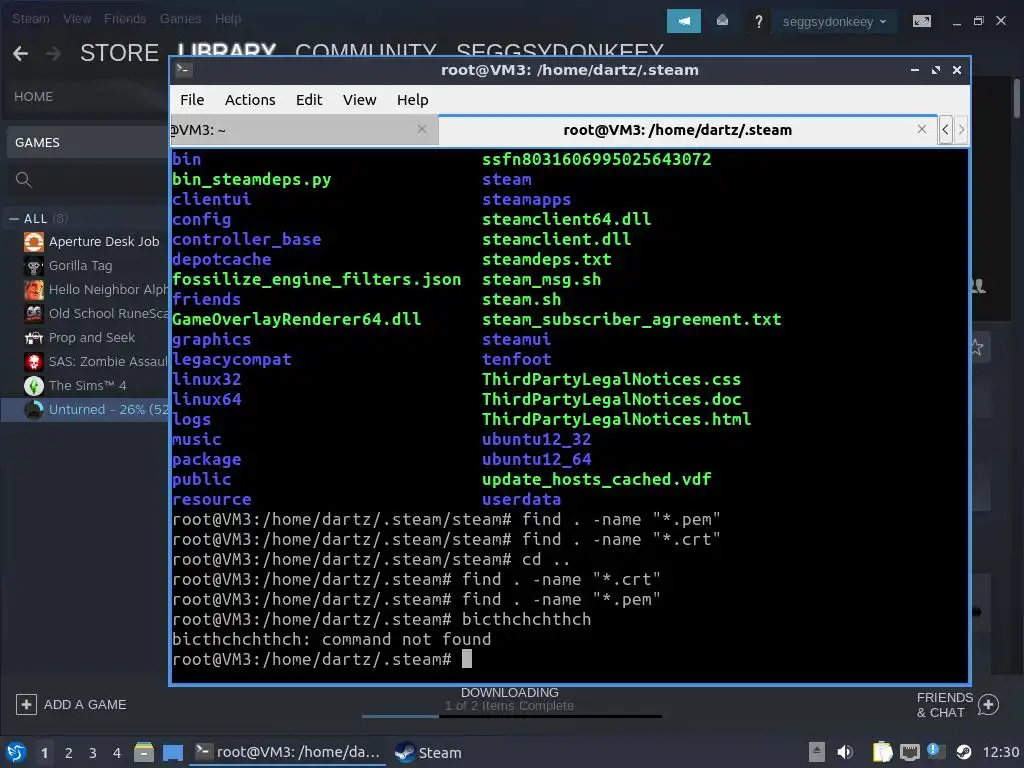Viewport: 1024px width, 768px height.
Task: Click ADD A GAME button
Action: pyautogui.click(x=71, y=705)
